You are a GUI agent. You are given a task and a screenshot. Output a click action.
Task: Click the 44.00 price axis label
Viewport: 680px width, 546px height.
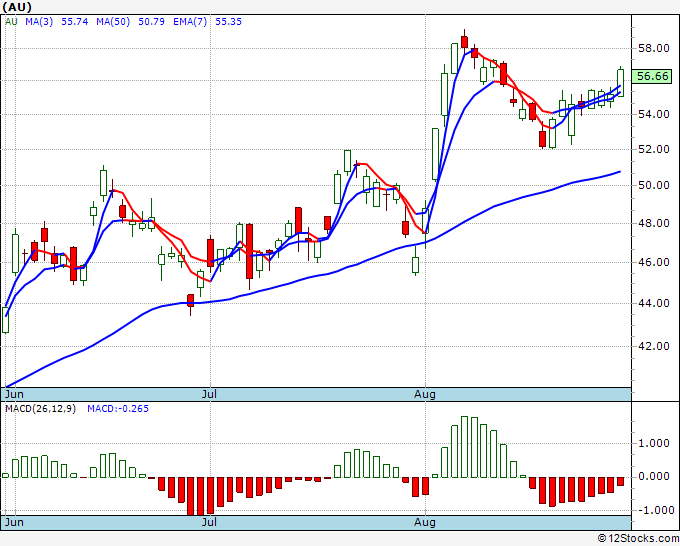click(x=654, y=303)
